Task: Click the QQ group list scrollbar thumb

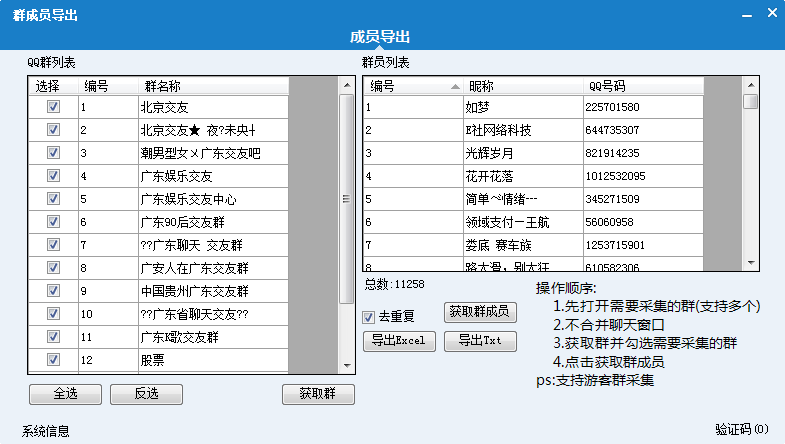Action: pos(347,200)
